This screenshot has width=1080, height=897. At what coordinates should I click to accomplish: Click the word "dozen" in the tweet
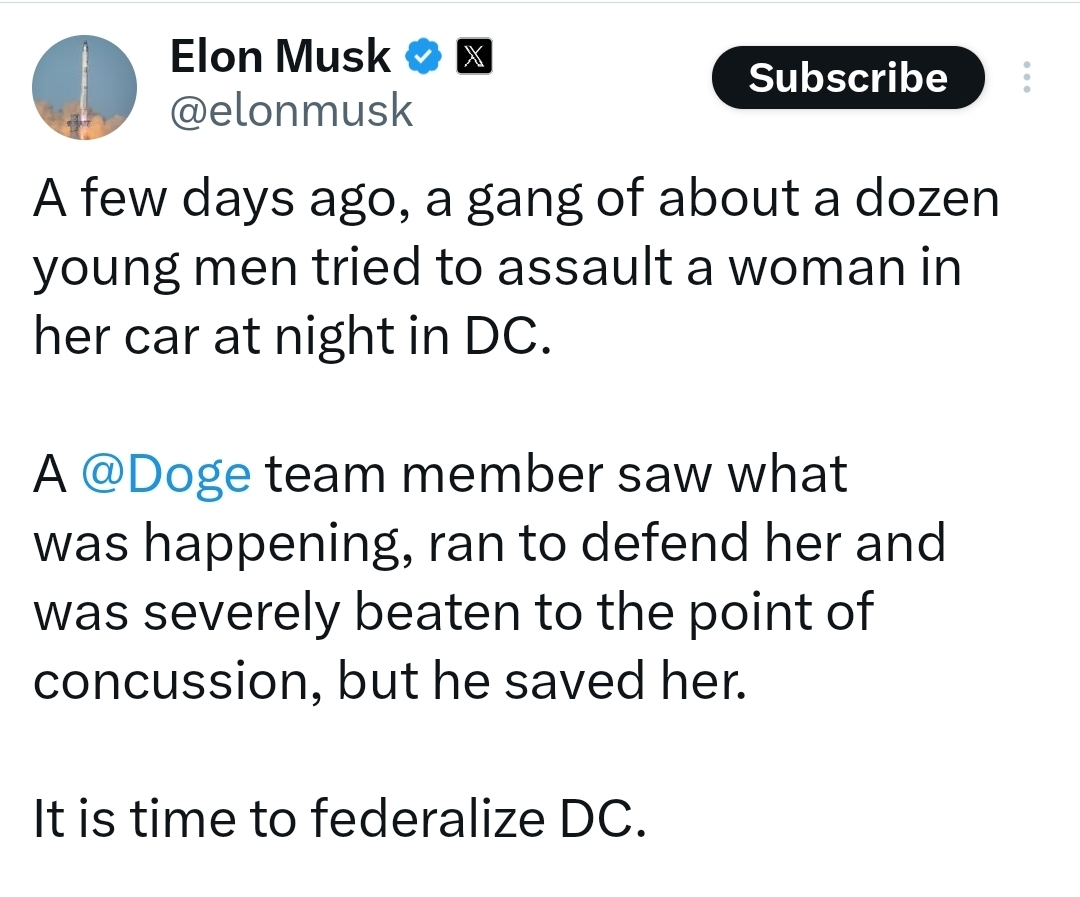pyautogui.click(x=927, y=198)
